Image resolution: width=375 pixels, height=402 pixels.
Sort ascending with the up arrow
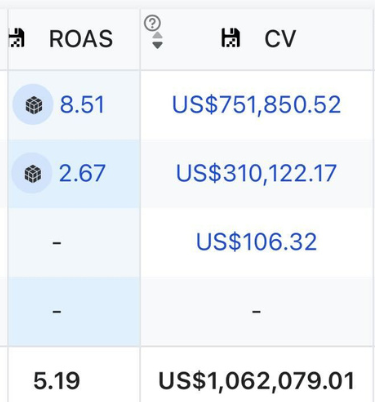coord(157,35)
